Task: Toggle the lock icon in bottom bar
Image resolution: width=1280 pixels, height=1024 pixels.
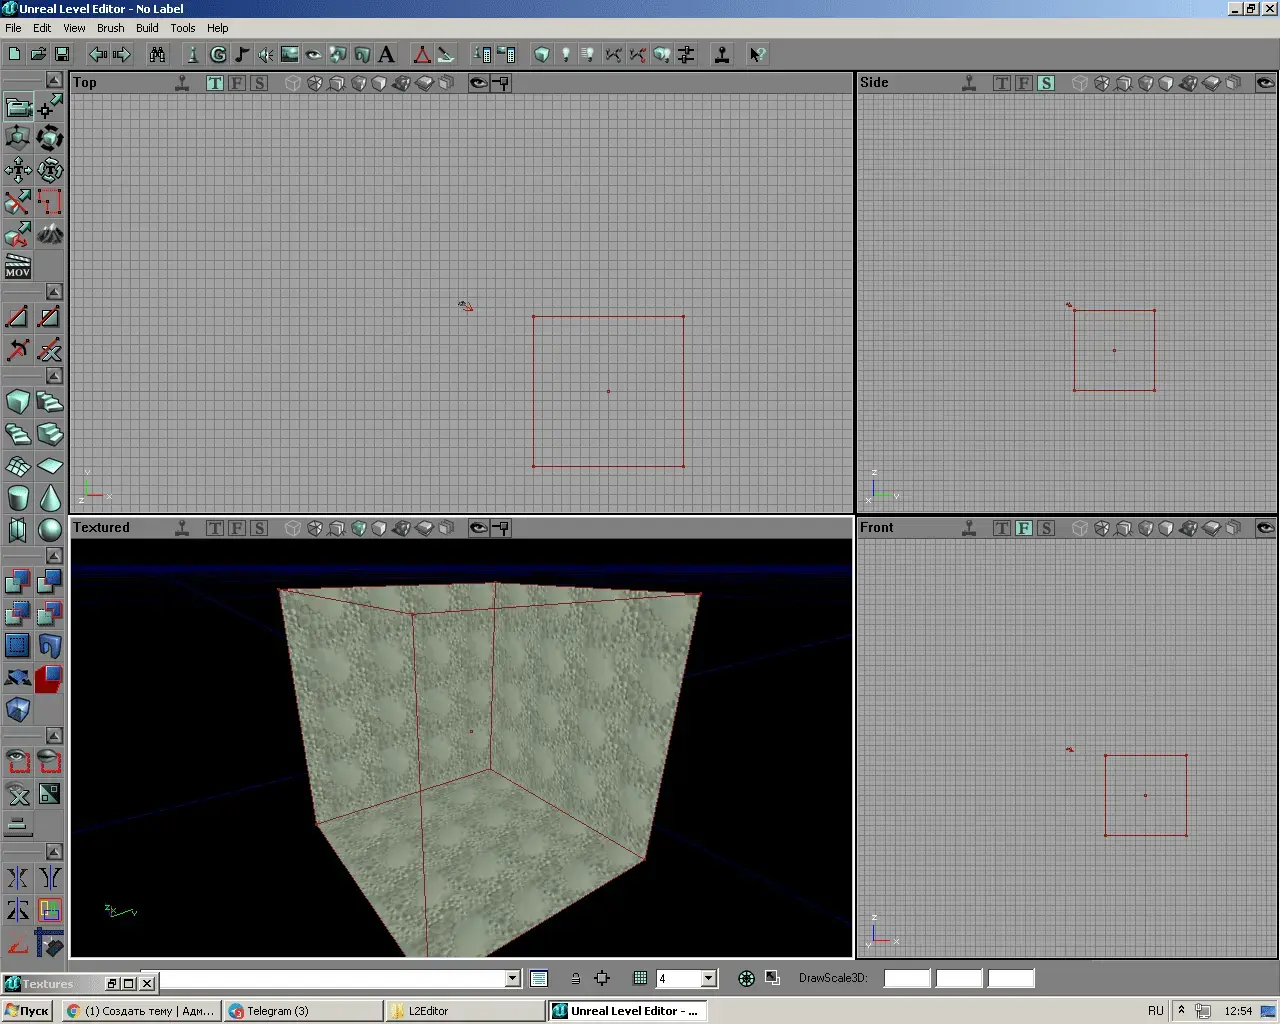Action: tap(576, 979)
